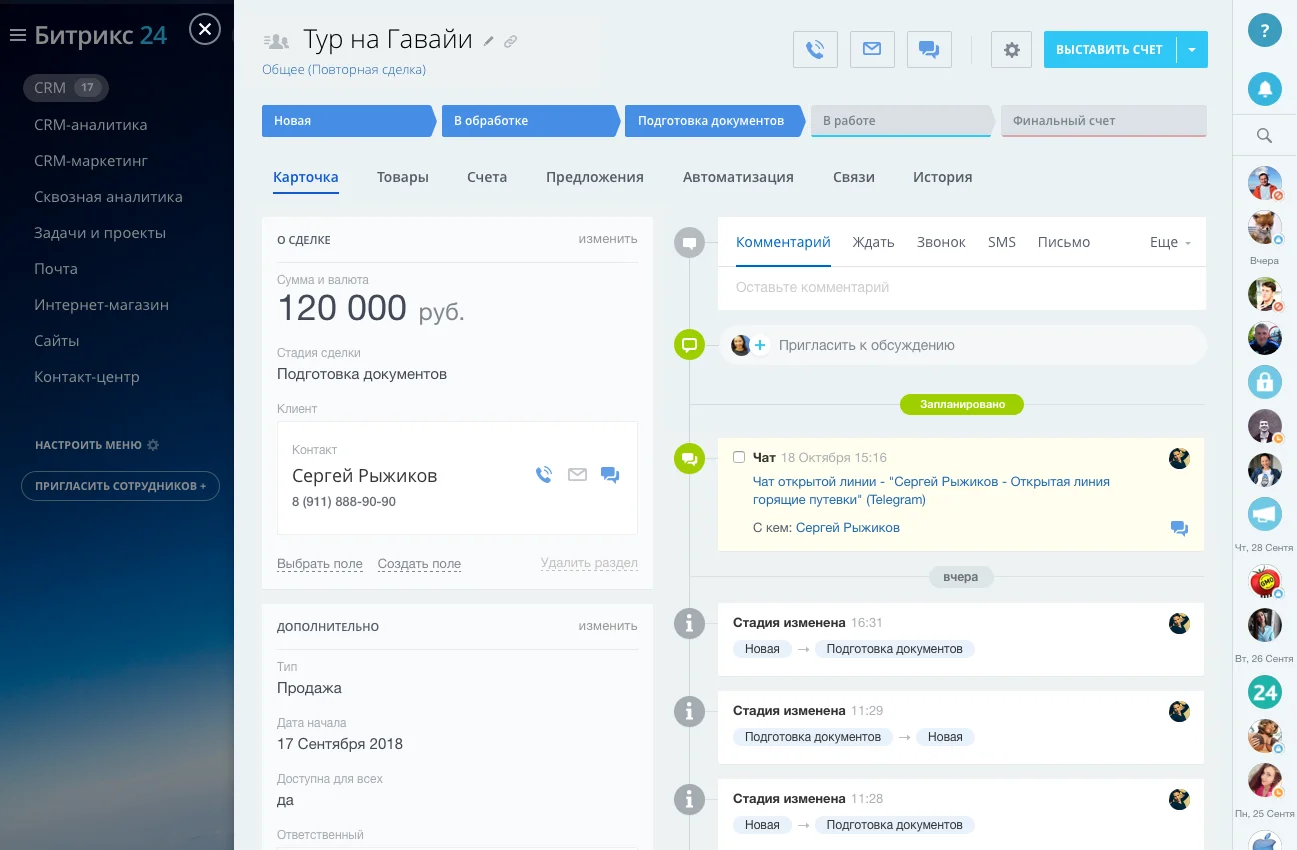Open chat via header speech bubble icon
1297x850 pixels.
point(929,49)
